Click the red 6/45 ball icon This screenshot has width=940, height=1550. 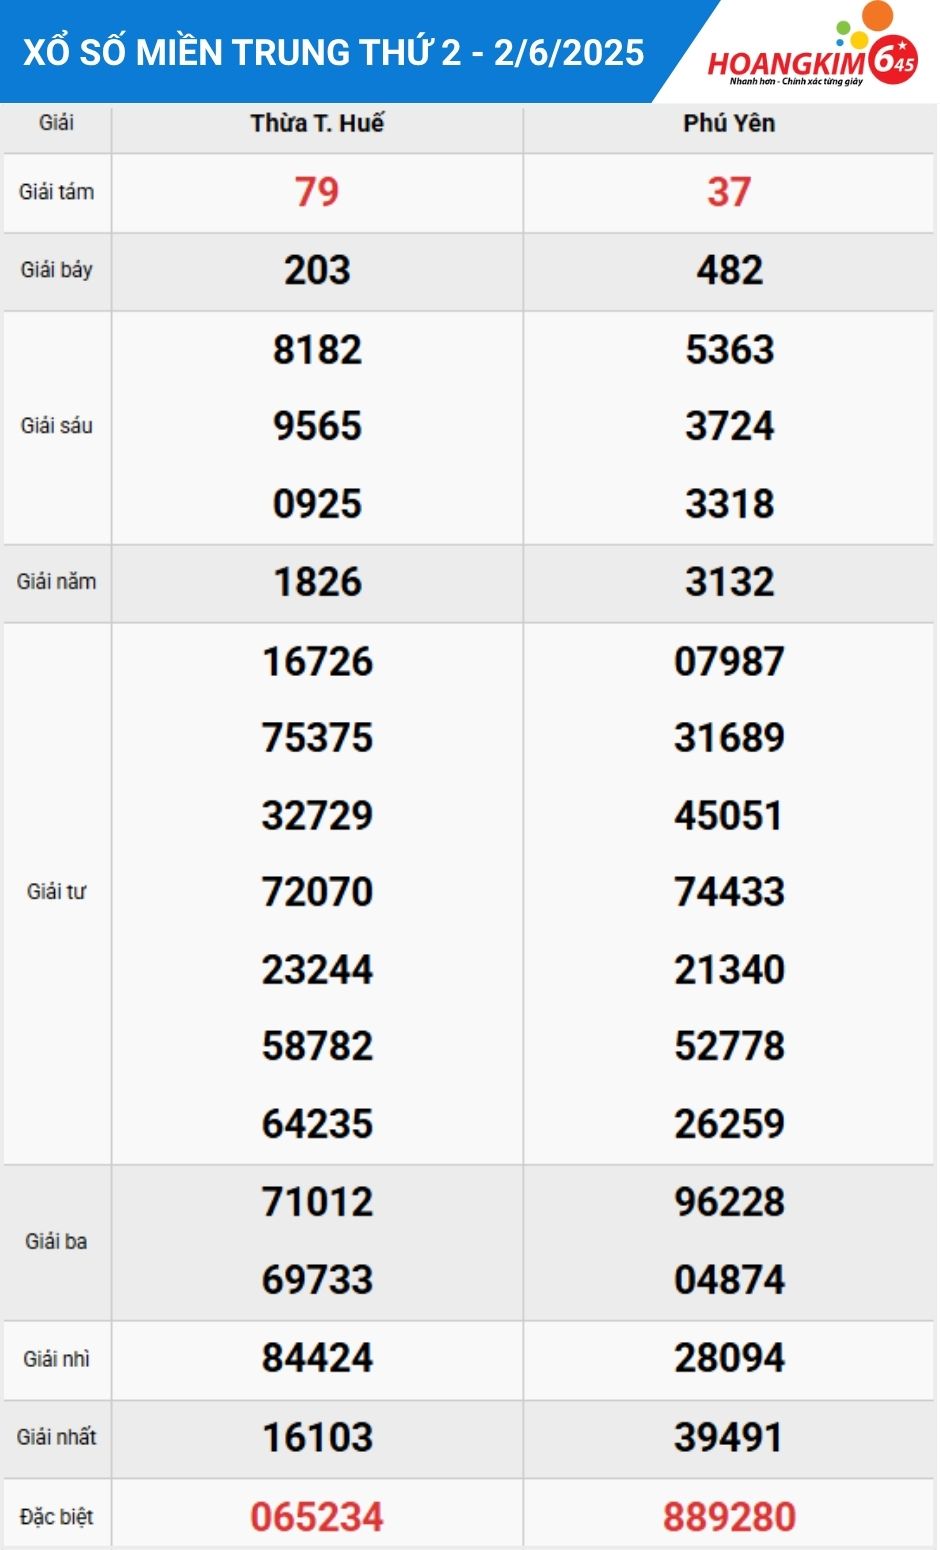(x=893, y=60)
